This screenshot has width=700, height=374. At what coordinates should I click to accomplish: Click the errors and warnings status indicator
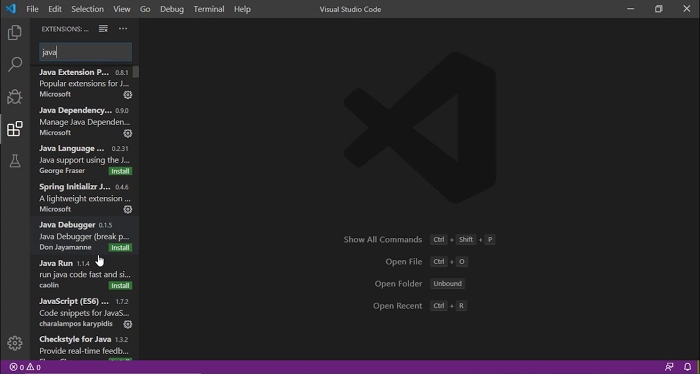pos(25,367)
